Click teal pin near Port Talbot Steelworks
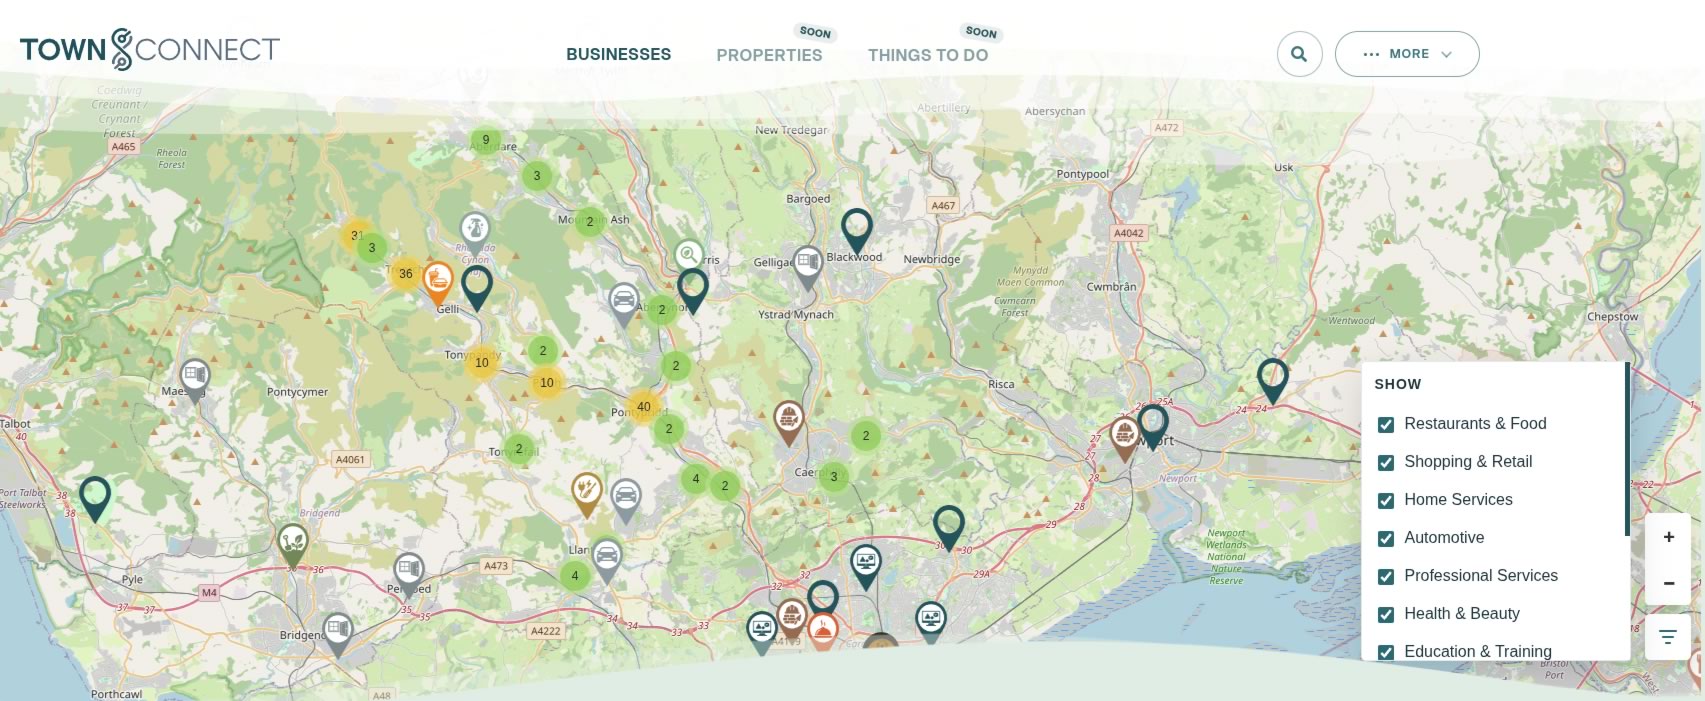 point(95,498)
